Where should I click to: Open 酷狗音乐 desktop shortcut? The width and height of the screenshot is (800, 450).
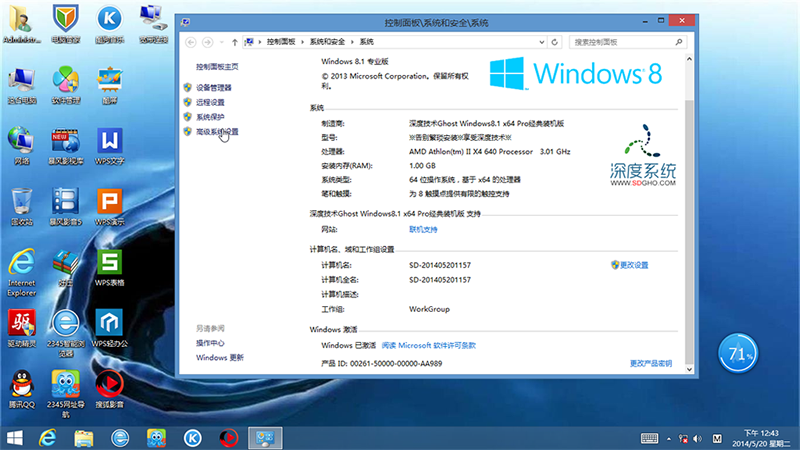tap(109, 24)
